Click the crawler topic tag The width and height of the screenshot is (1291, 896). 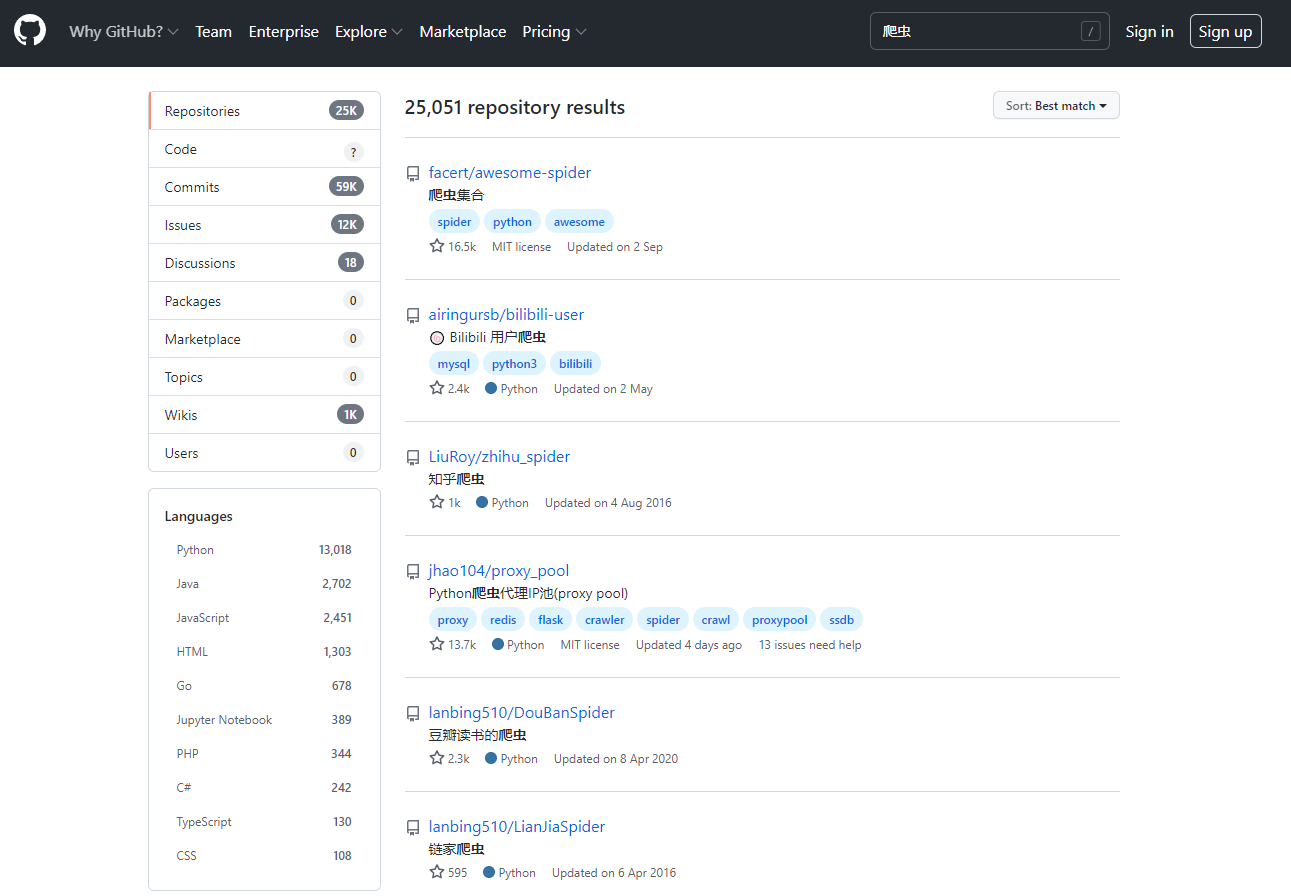[x=605, y=619]
